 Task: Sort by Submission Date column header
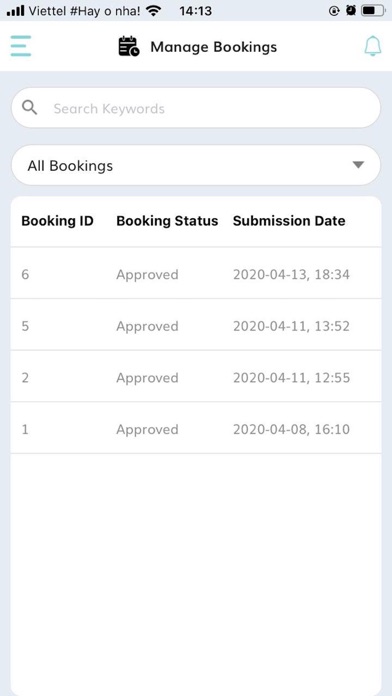(x=289, y=221)
